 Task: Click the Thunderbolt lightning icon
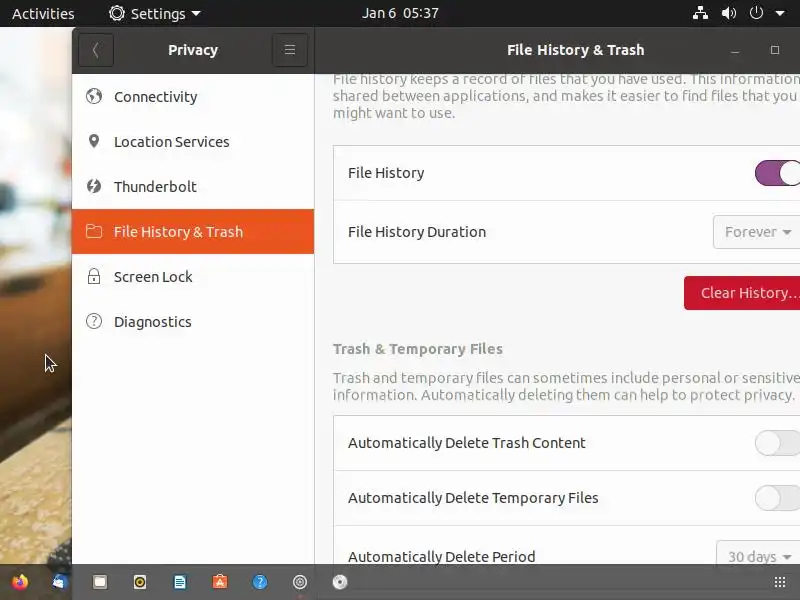[x=94, y=186]
